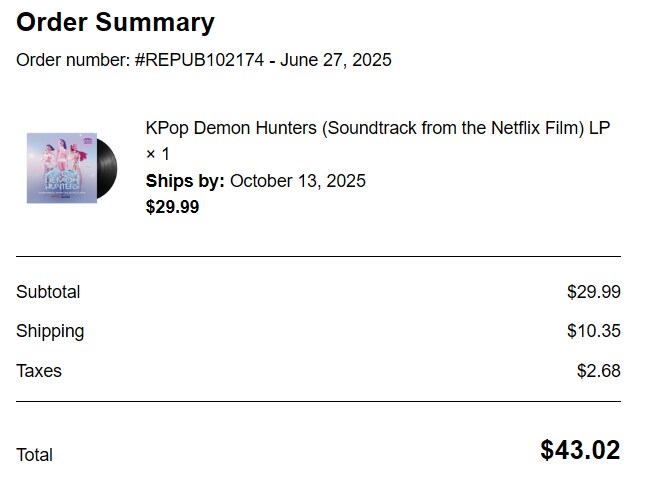Click the KPop Demon Hunters album thumbnail
Image resolution: width=645 pixels, height=501 pixels.
tap(72, 168)
